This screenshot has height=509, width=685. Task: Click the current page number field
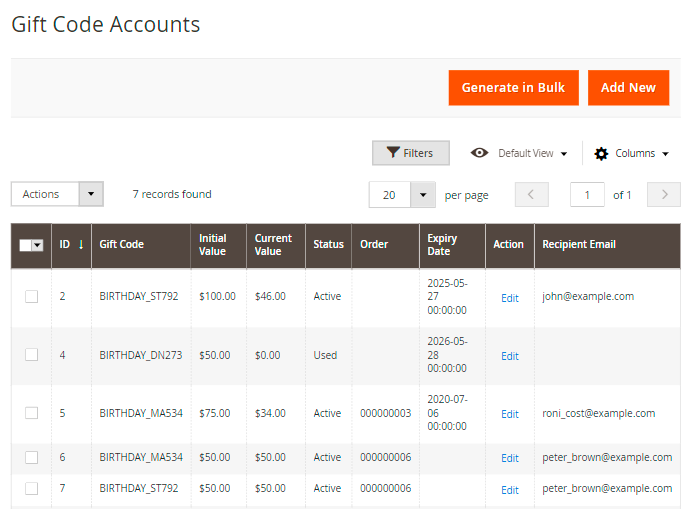587,195
